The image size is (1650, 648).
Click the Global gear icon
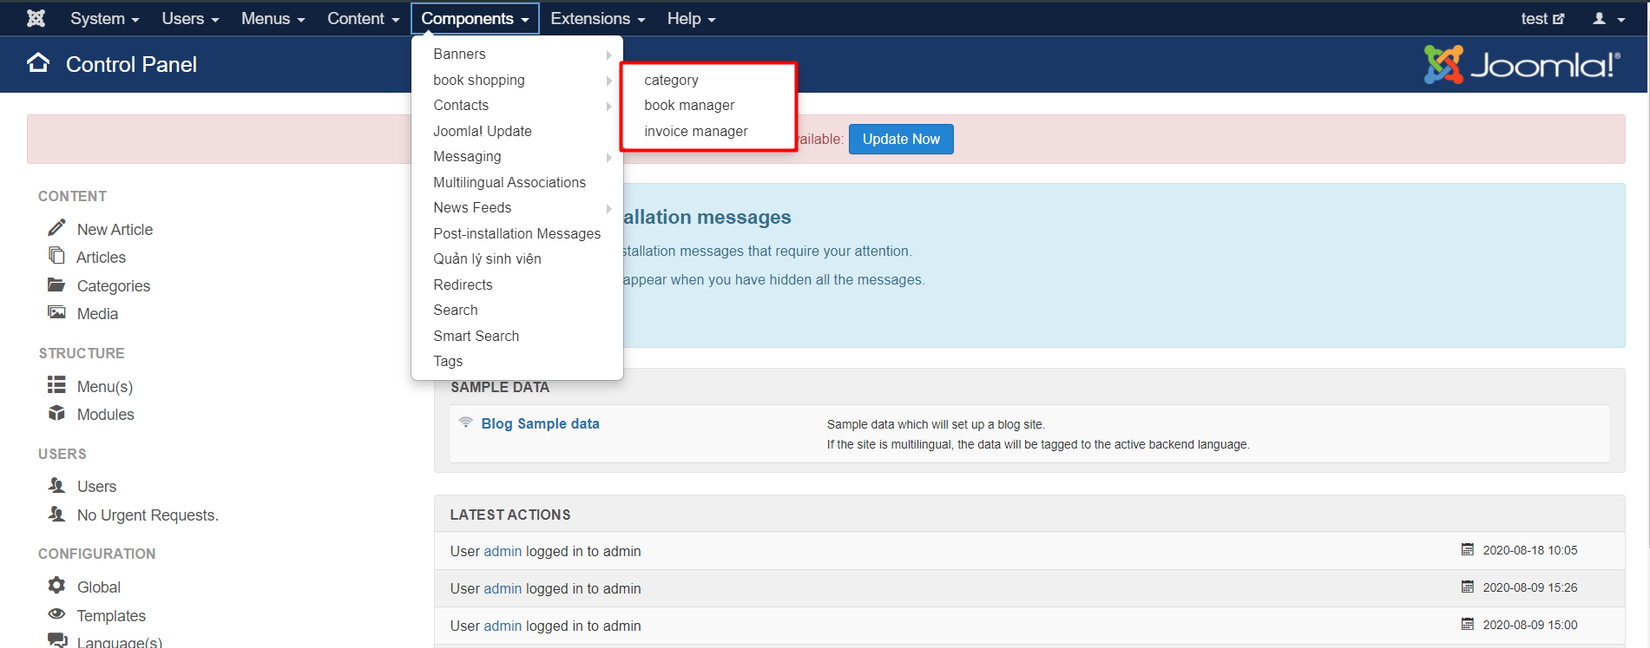click(x=57, y=585)
